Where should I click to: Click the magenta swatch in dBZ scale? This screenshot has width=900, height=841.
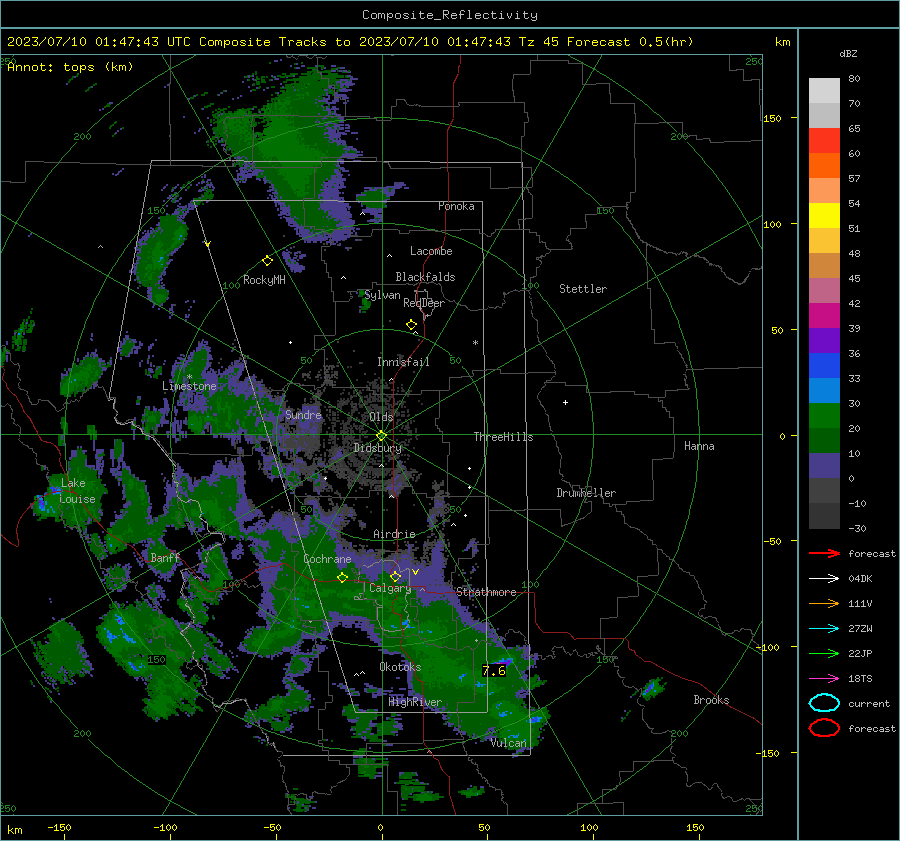(824, 316)
